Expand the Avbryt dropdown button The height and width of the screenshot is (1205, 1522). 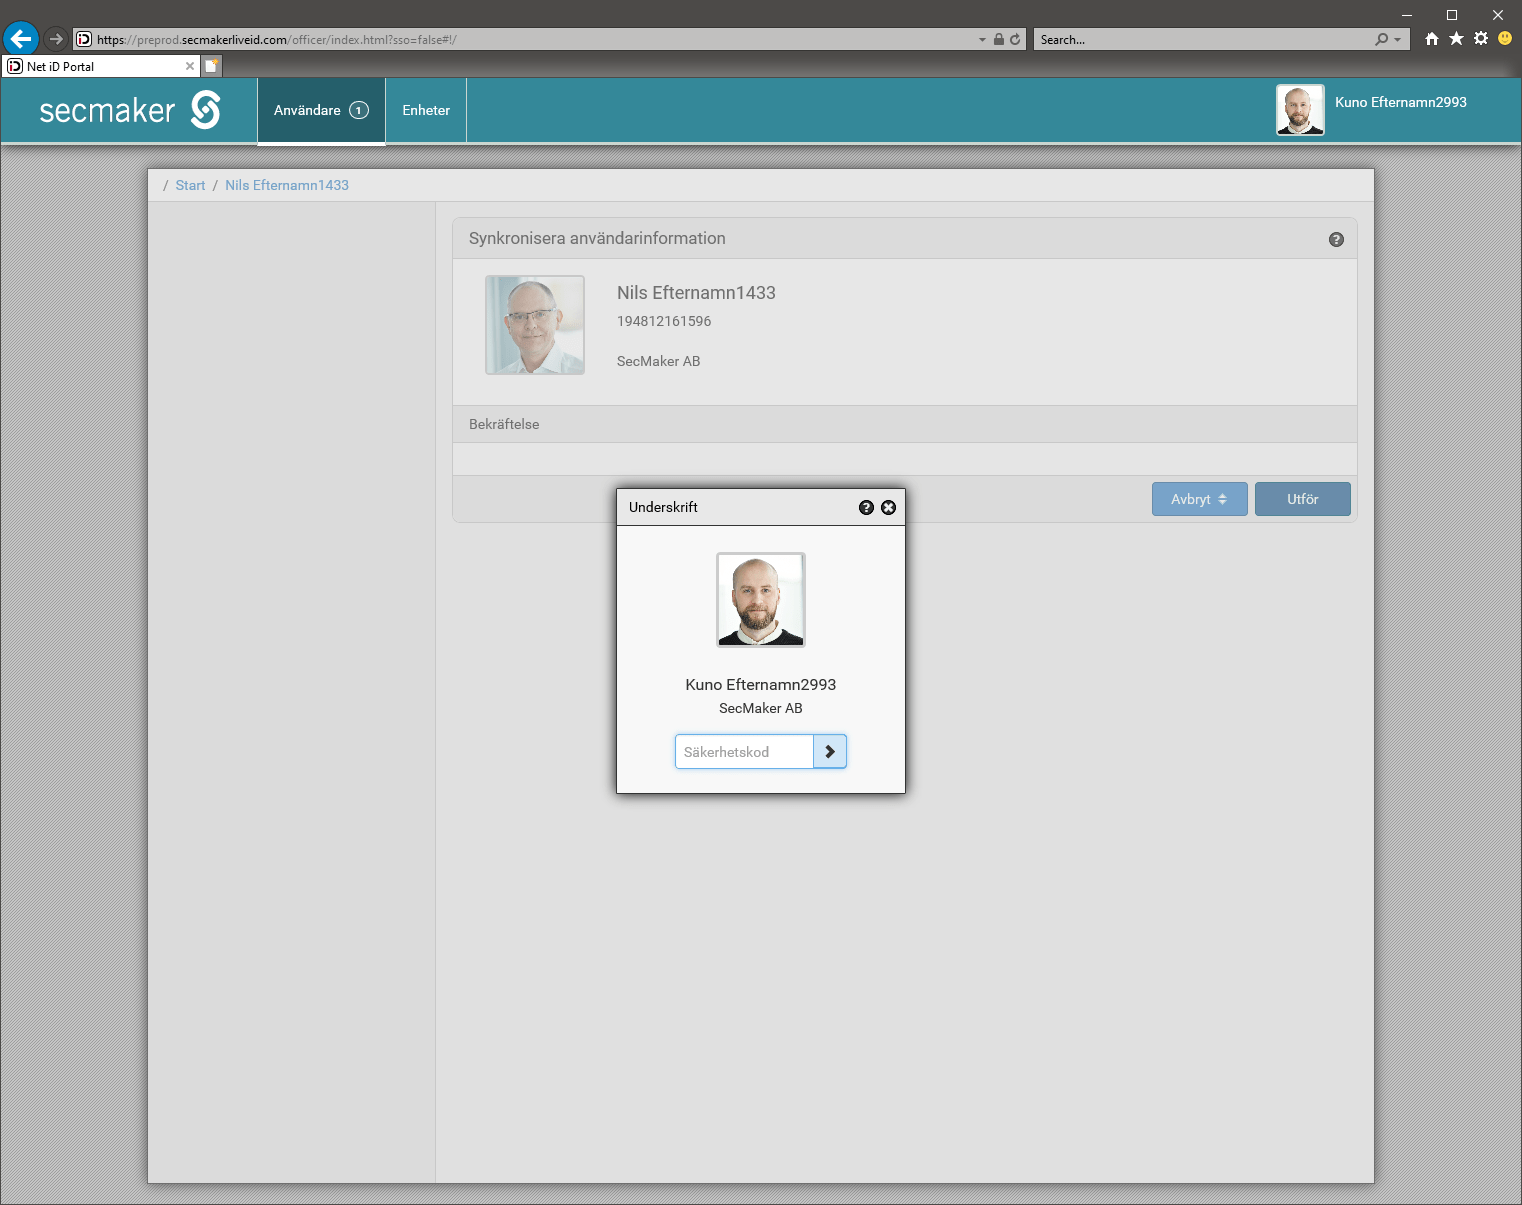coord(1199,499)
